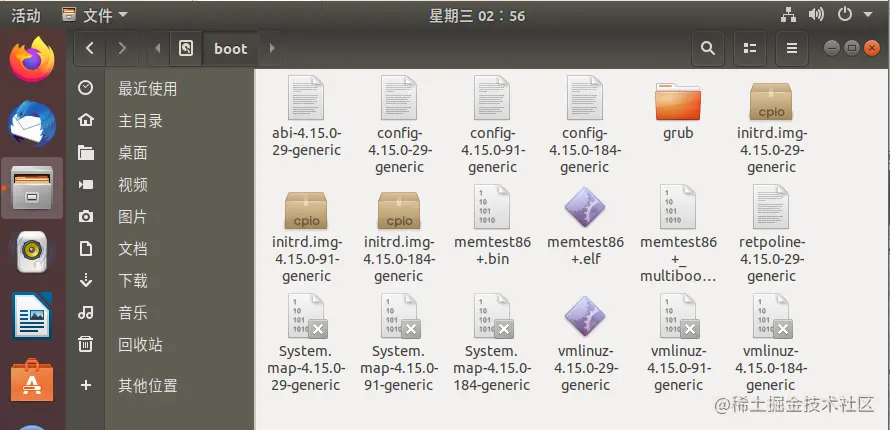Open the hamburger menu in the toolbar

[x=792, y=49]
